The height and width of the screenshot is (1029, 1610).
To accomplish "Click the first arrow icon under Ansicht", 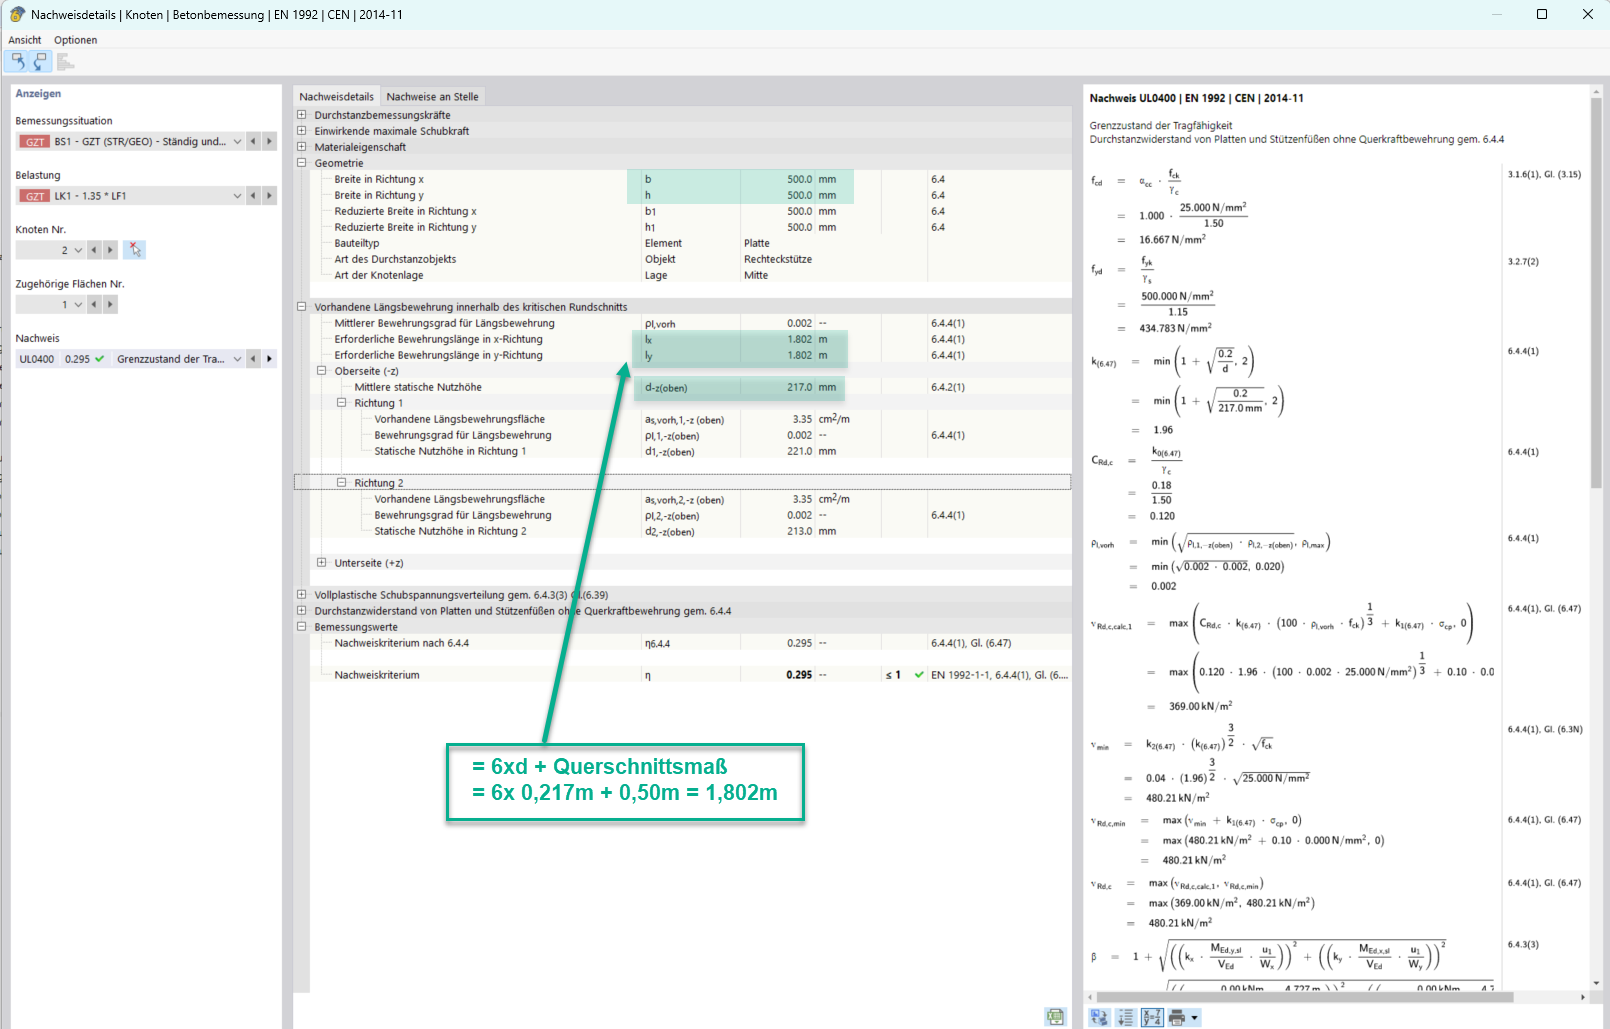I will click(18, 62).
